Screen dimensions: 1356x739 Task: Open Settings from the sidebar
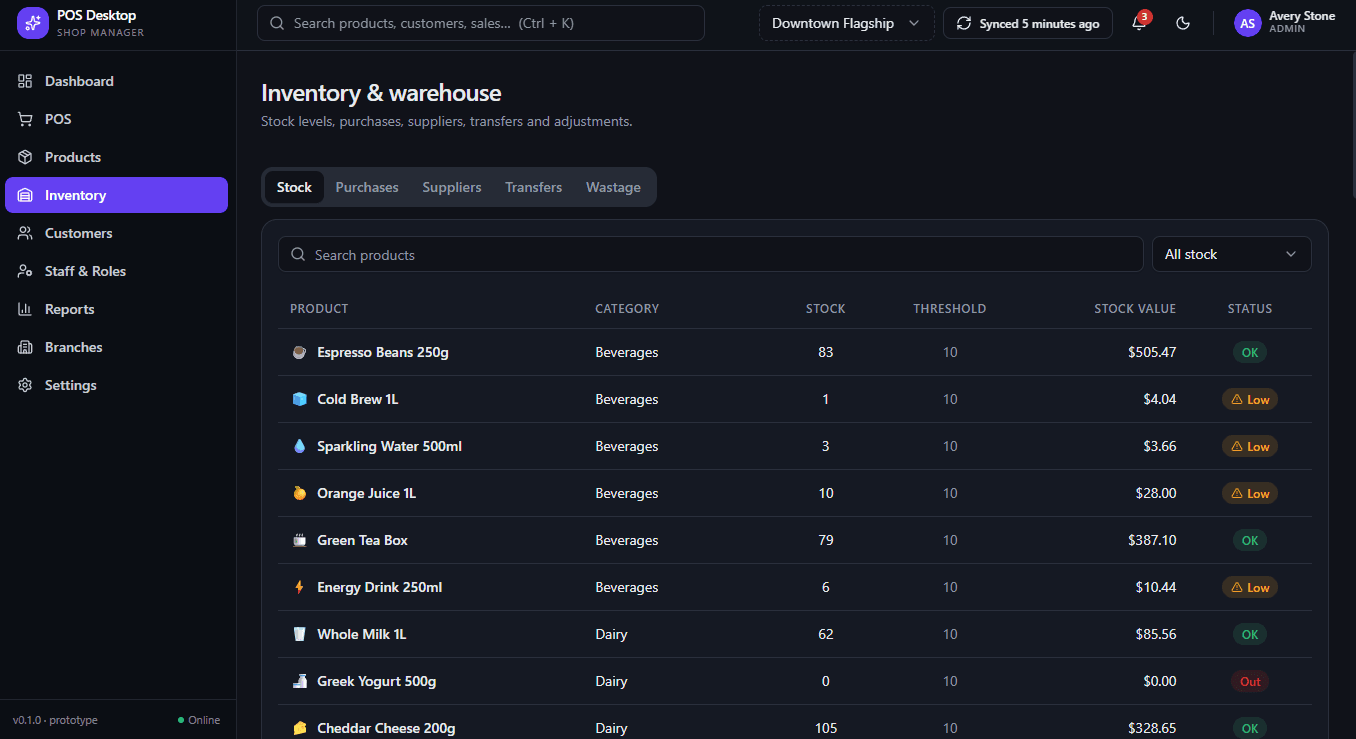(116, 385)
